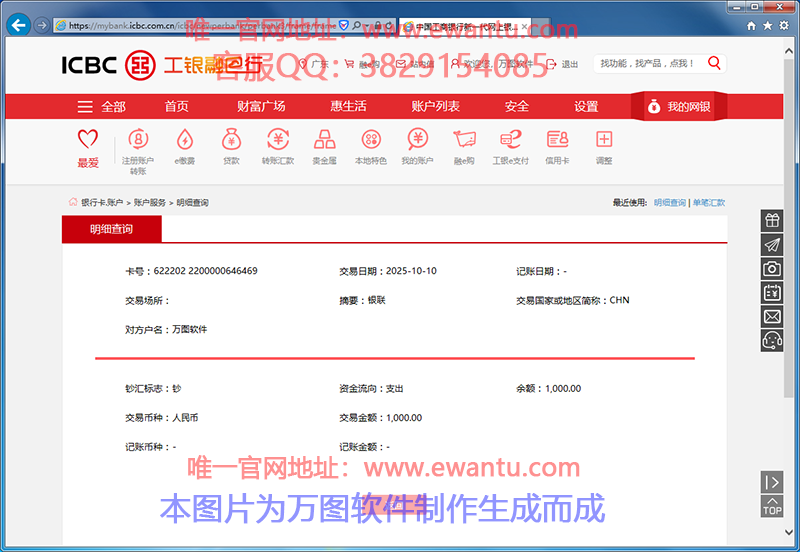Image resolution: width=800 pixels, height=552 pixels.
Task: Click the transaction date 2025-10-10
Action: [x=411, y=271]
